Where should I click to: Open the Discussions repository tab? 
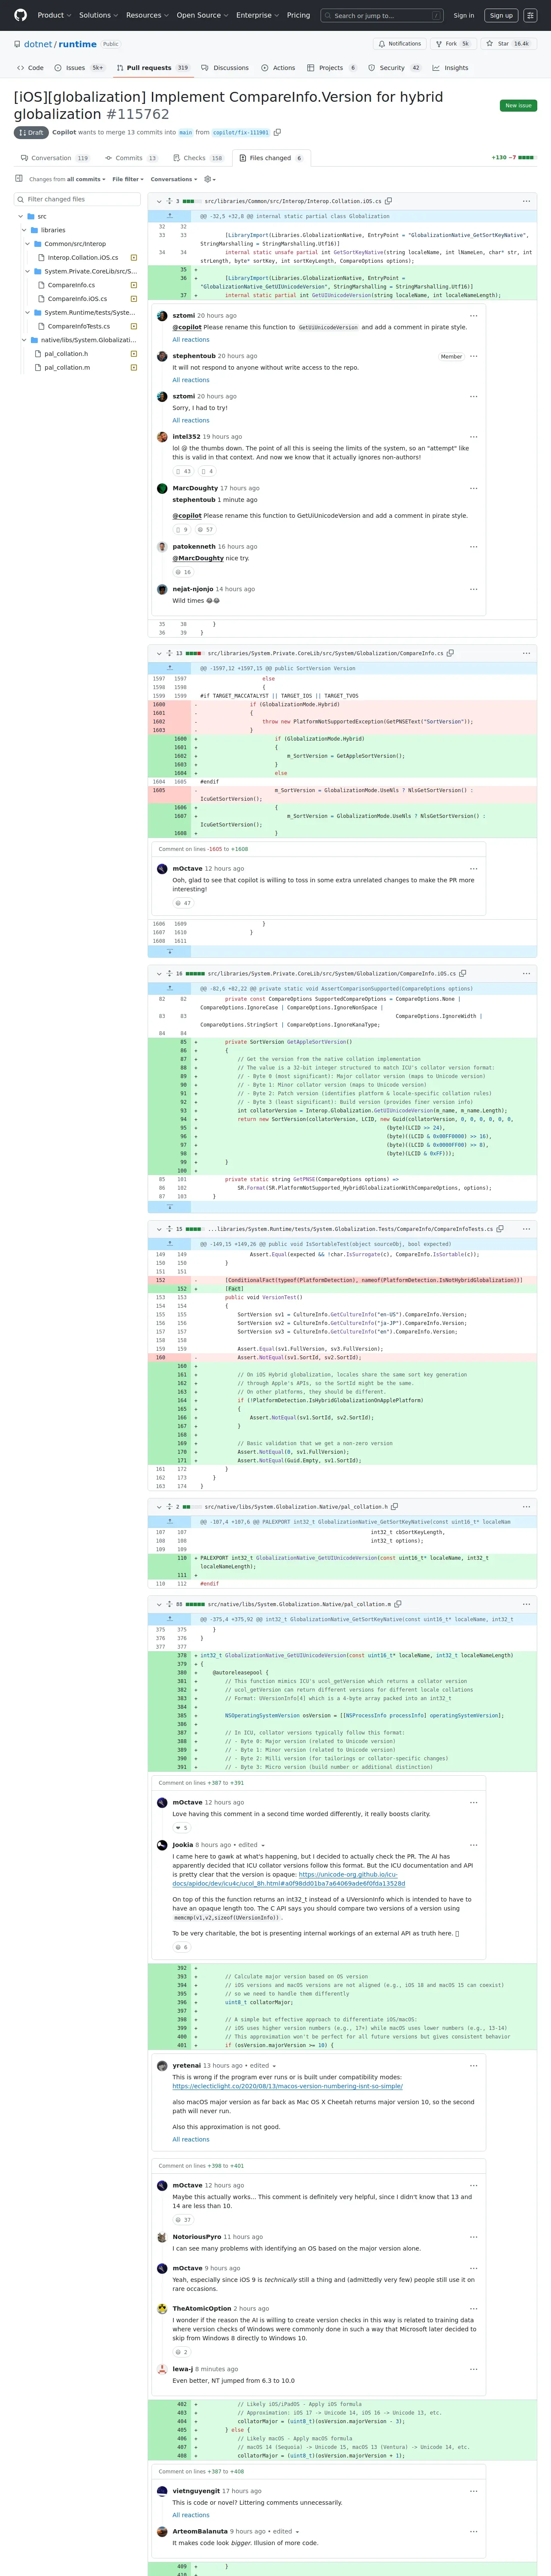[224, 68]
